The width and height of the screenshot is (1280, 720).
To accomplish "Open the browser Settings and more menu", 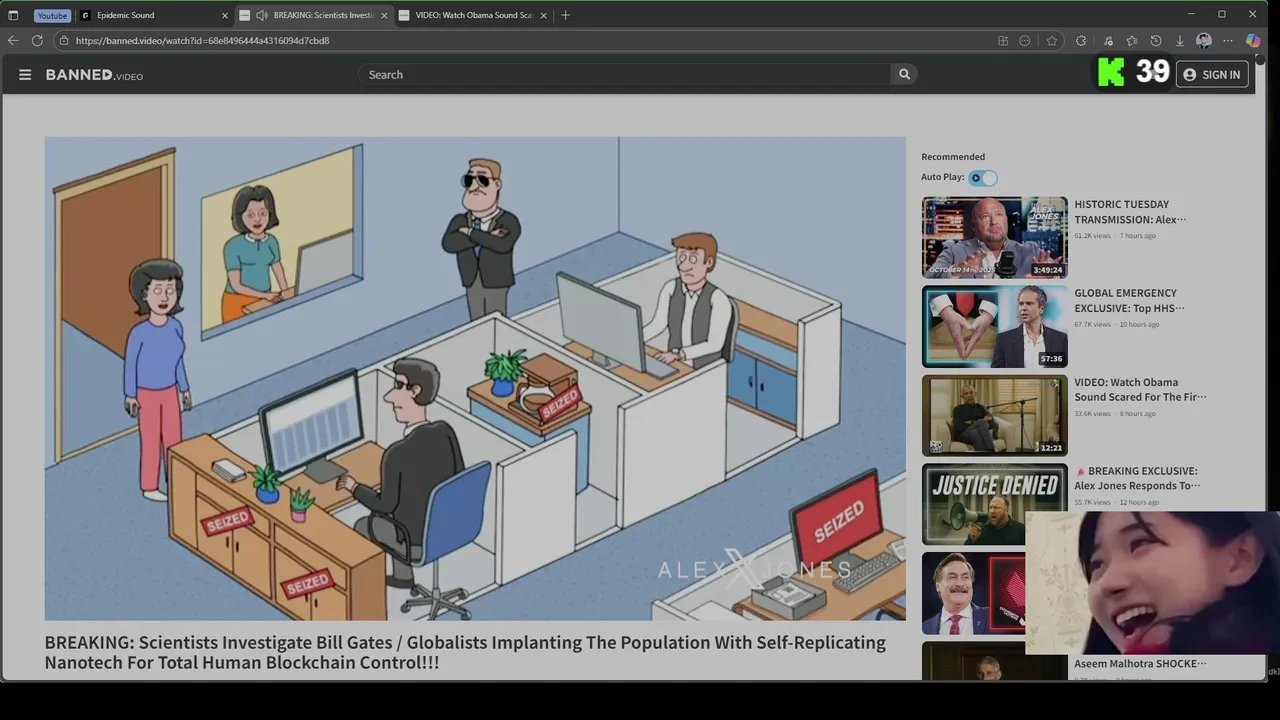I will [x=1228, y=41].
